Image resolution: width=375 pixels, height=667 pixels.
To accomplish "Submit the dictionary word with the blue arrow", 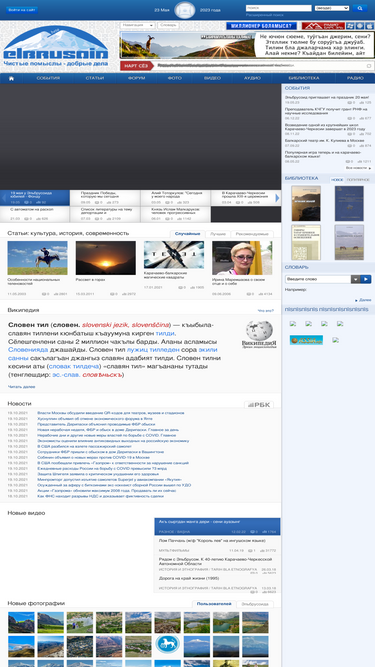I will pos(366,279).
